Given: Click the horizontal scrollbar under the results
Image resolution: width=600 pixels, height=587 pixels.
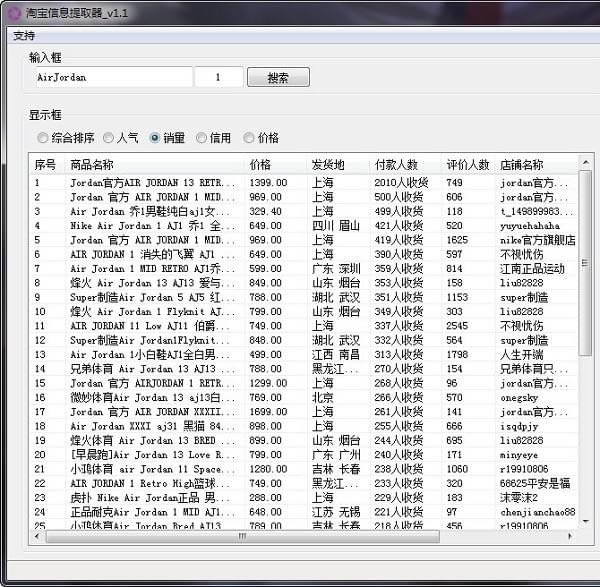Looking at the screenshot, I should pos(240,536).
